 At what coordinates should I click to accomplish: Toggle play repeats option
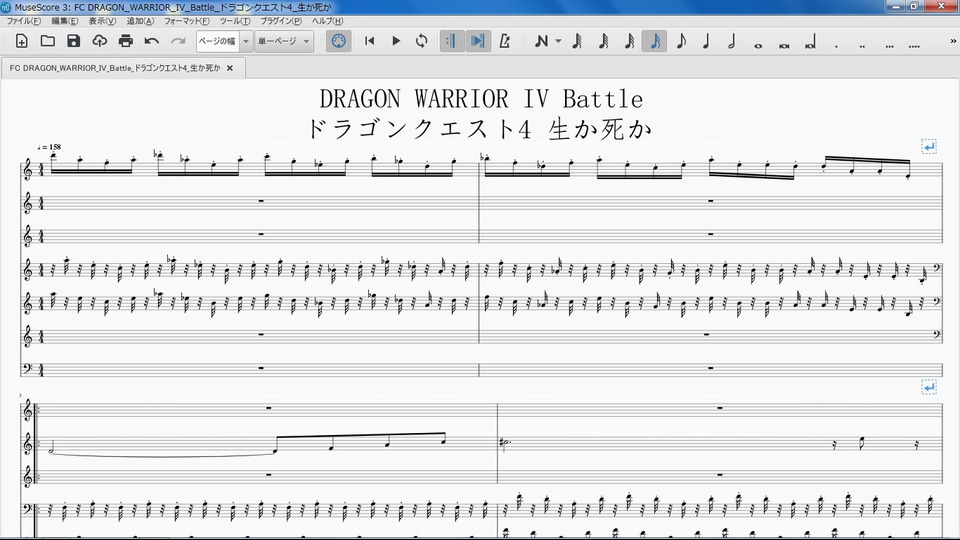451,41
